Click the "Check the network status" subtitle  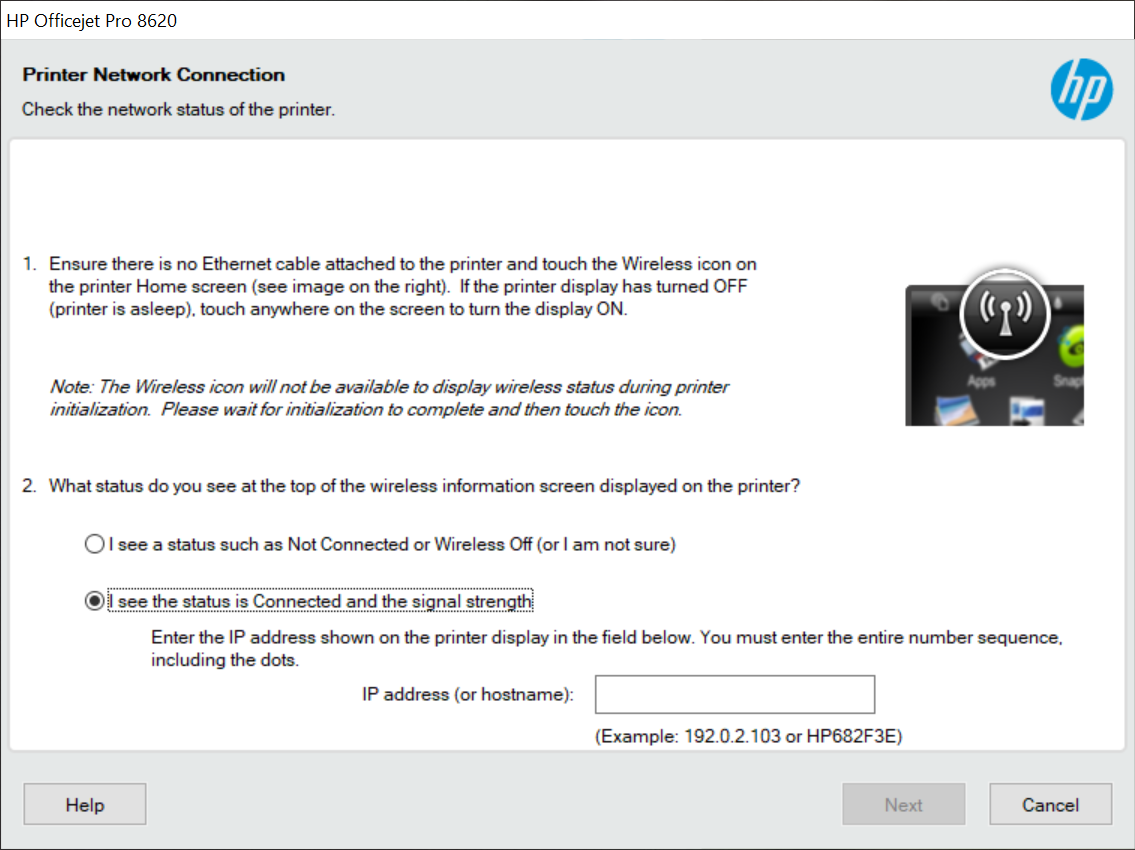pos(178,109)
